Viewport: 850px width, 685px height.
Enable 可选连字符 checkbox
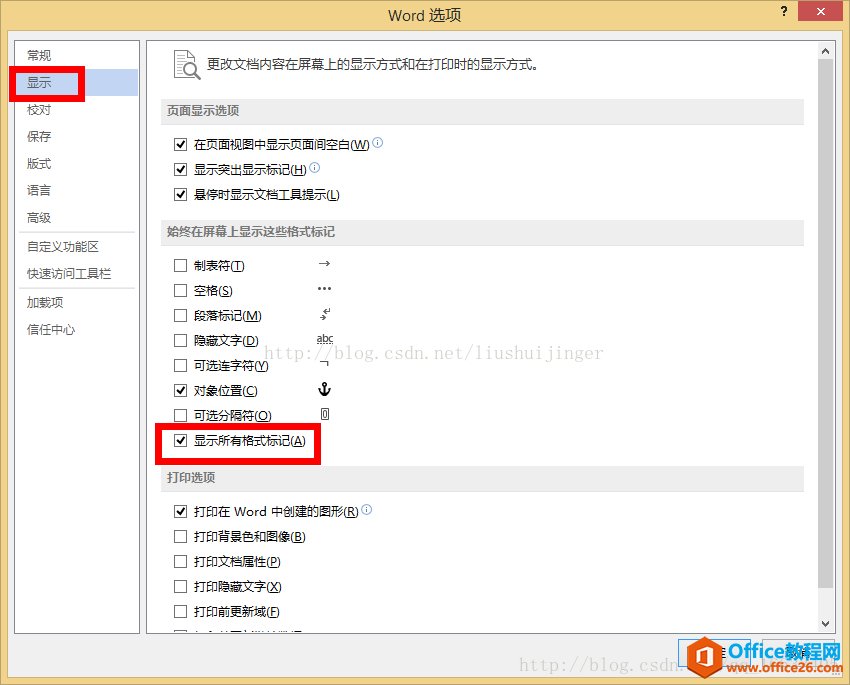[181, 365]
